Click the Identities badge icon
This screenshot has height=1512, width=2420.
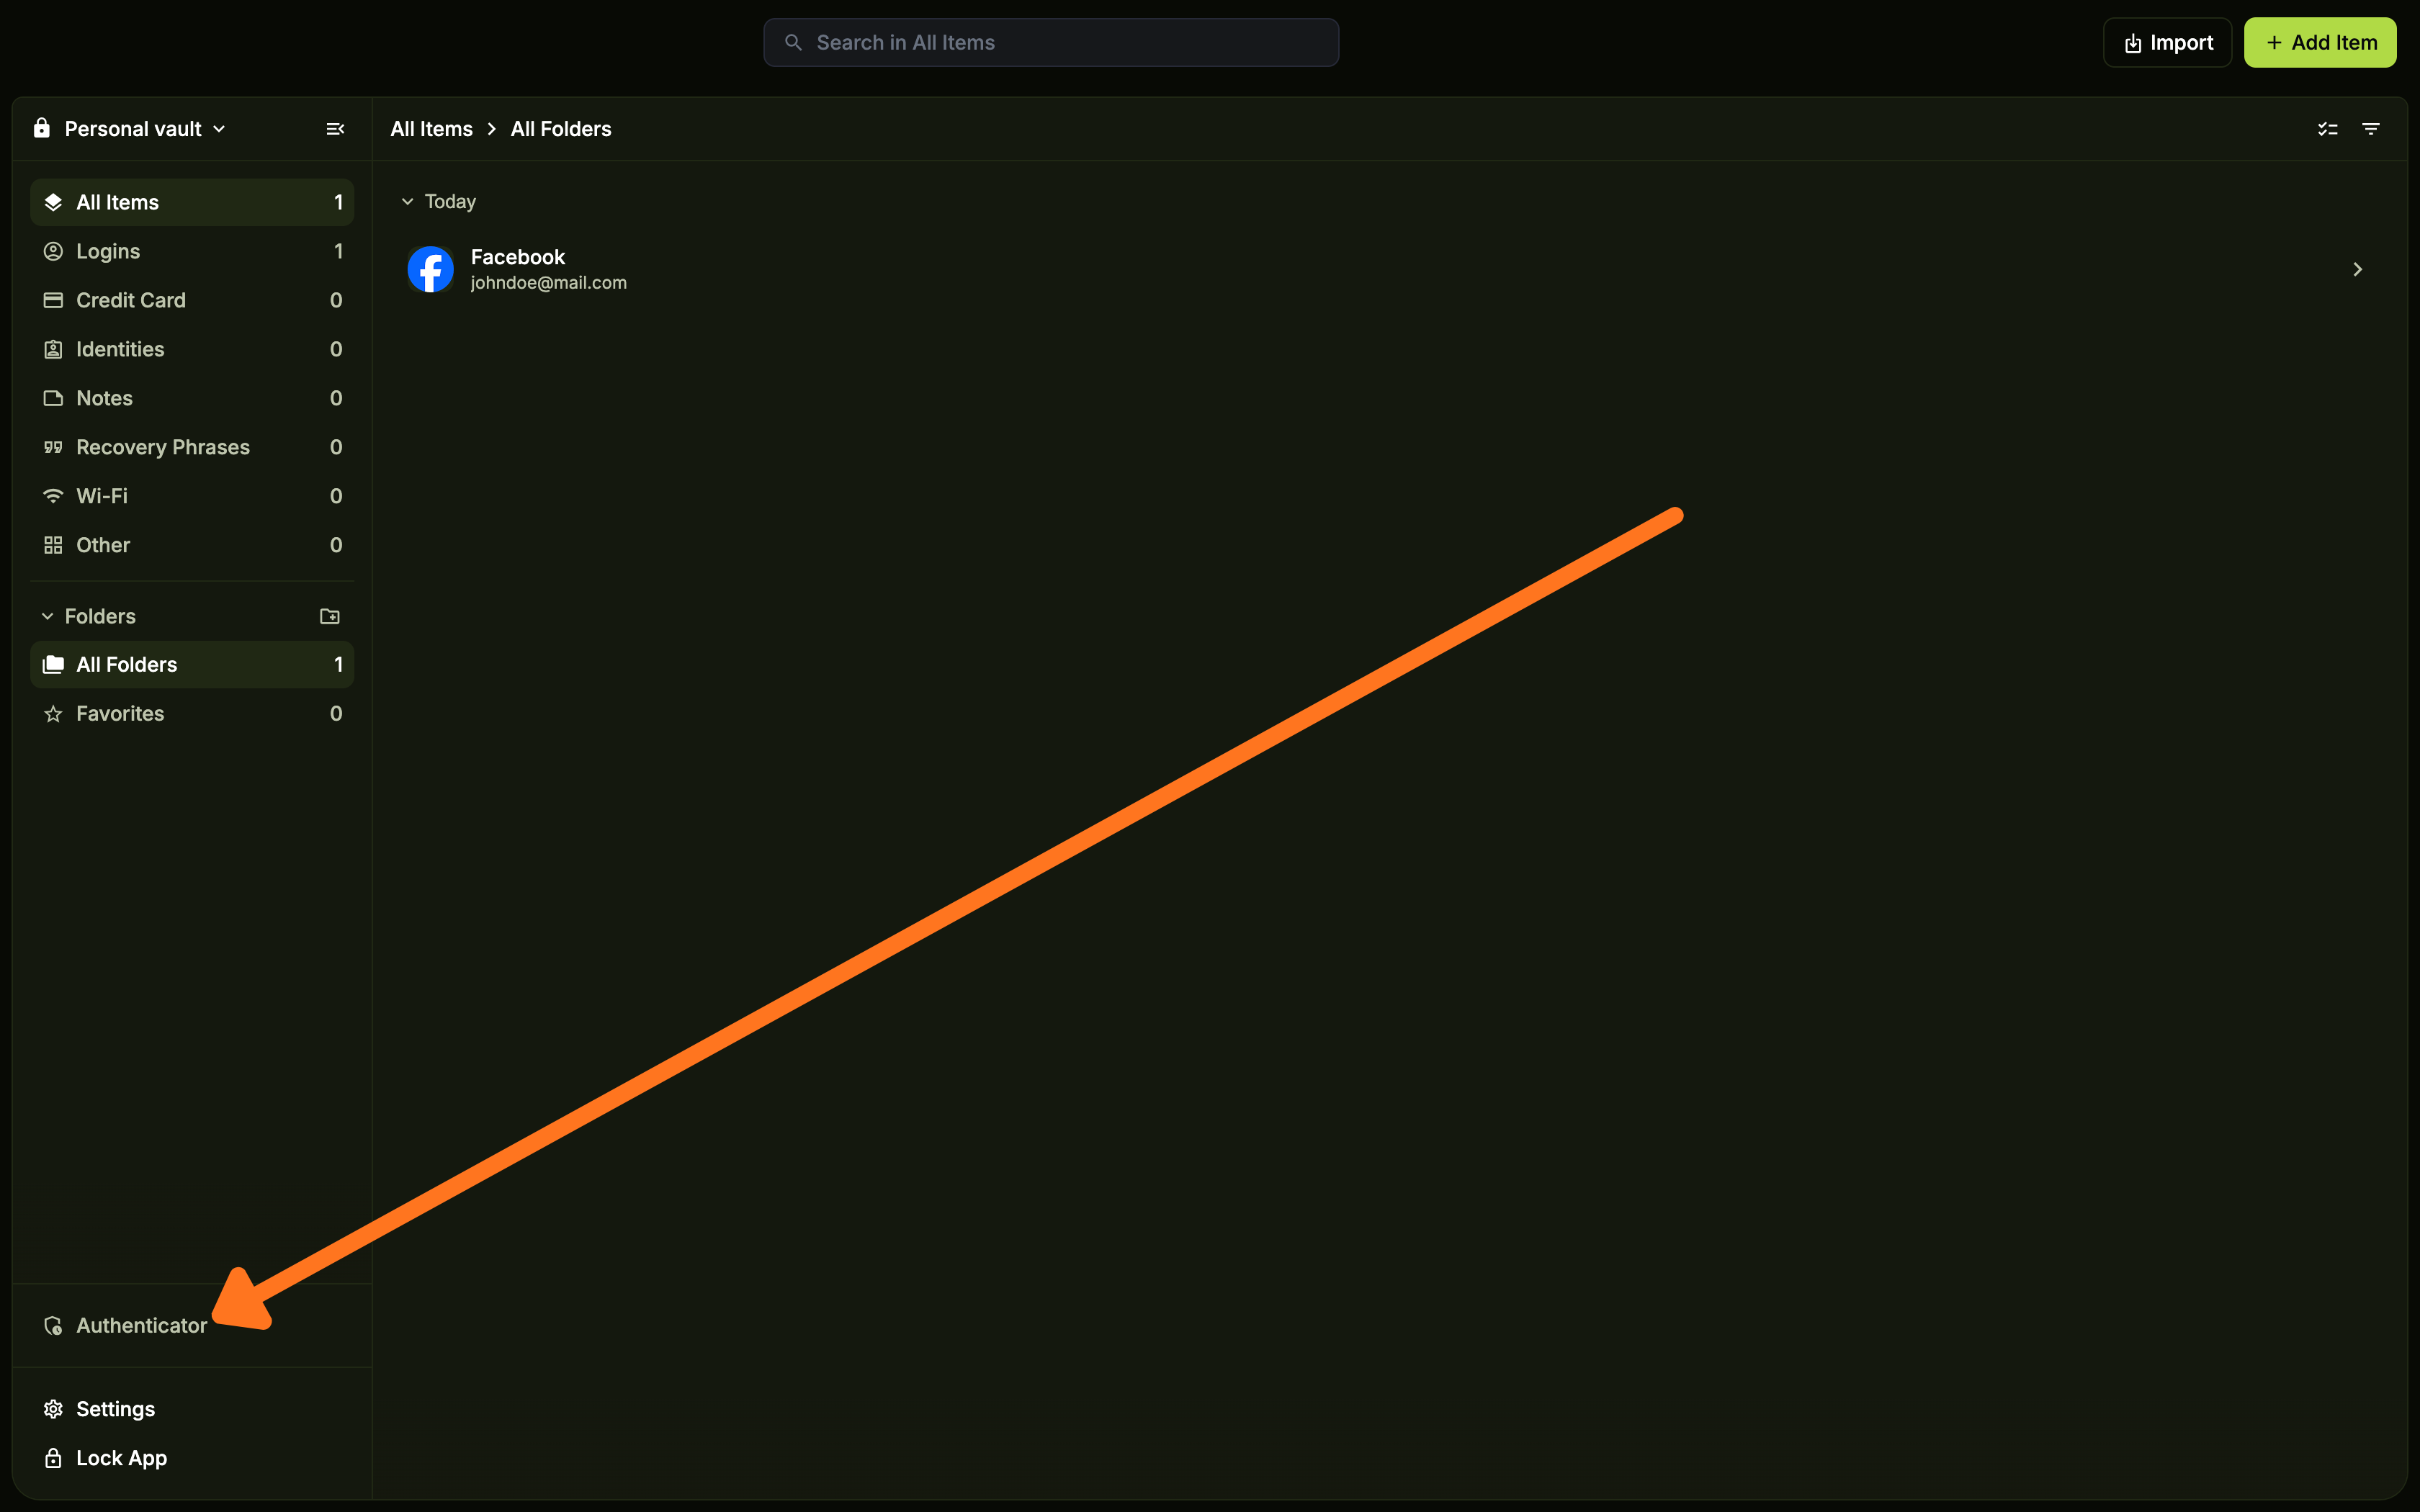click(x=54, y=350)
